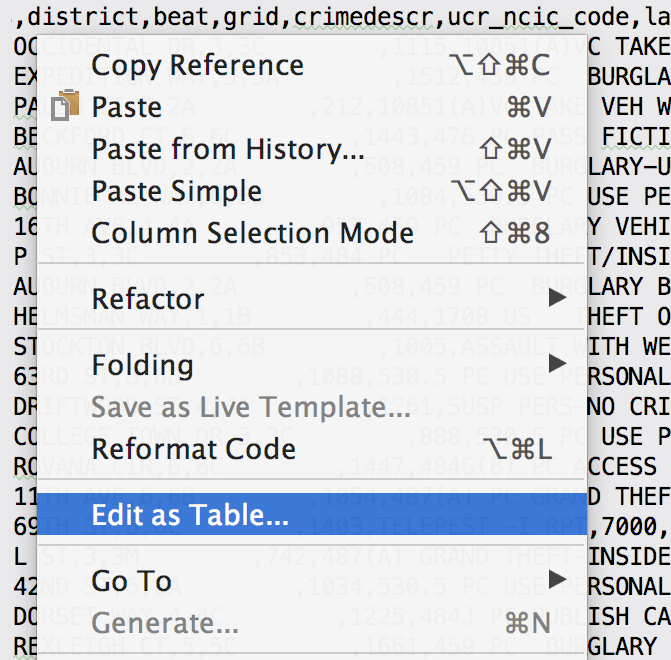The image size is (671, 660).
Task: Expand the Go To submenu arrow
Action: click(x=558, y=580)
